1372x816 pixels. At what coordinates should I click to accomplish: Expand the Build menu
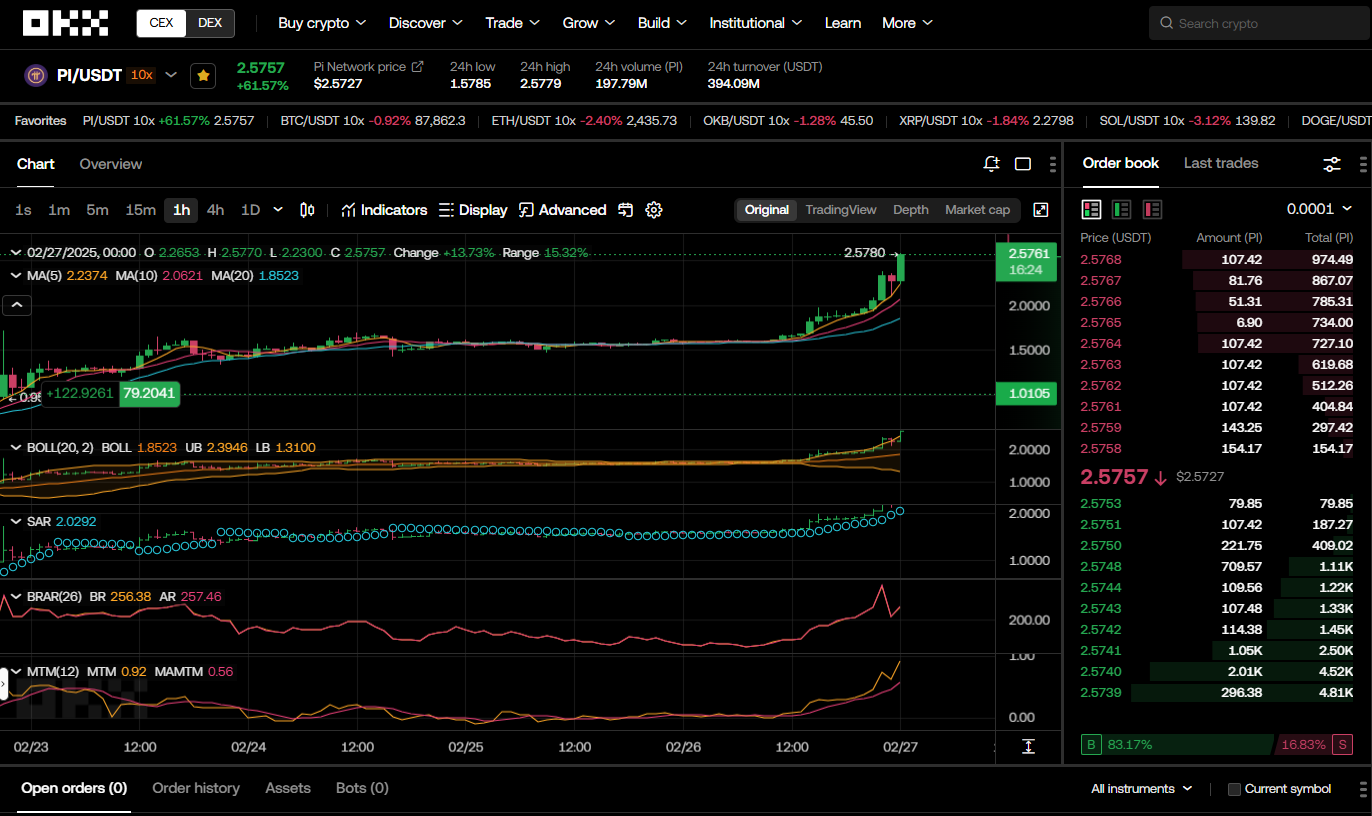click(663, 23)
